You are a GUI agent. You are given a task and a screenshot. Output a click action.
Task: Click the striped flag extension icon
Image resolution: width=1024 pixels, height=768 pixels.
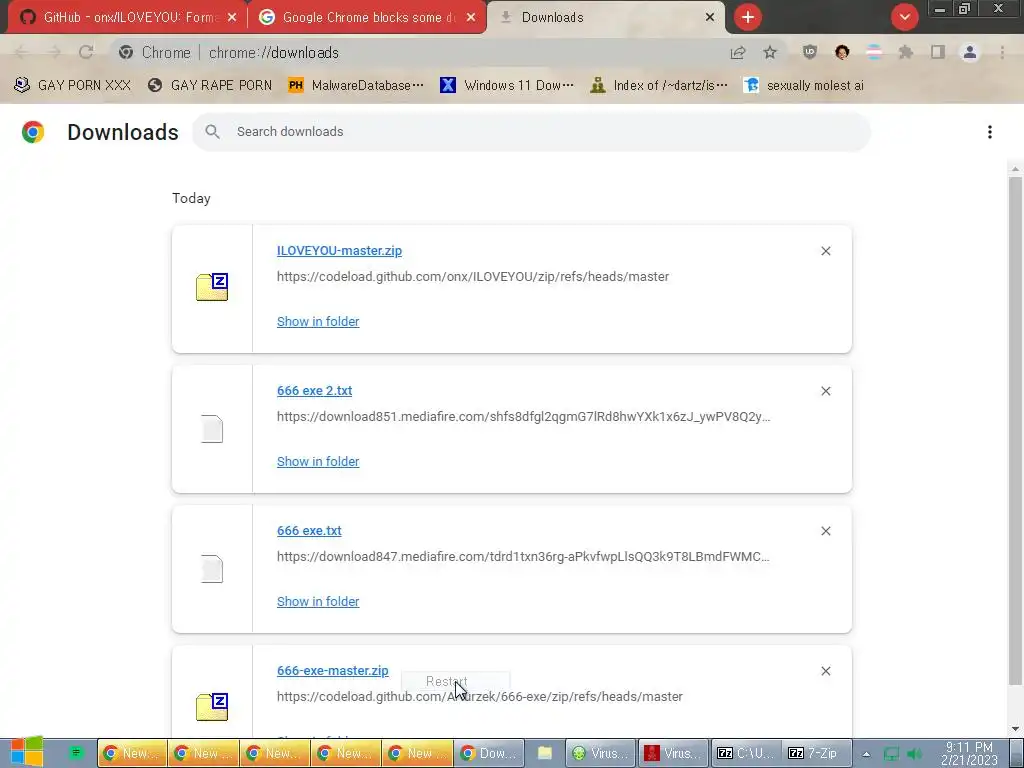tap(874, 52)
